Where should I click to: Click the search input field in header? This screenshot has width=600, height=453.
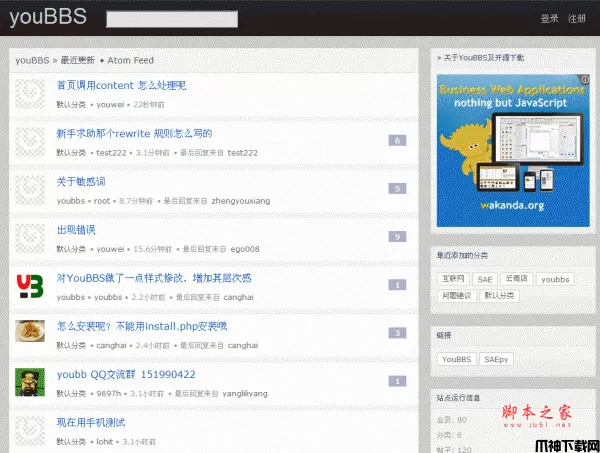pos(172,18)
